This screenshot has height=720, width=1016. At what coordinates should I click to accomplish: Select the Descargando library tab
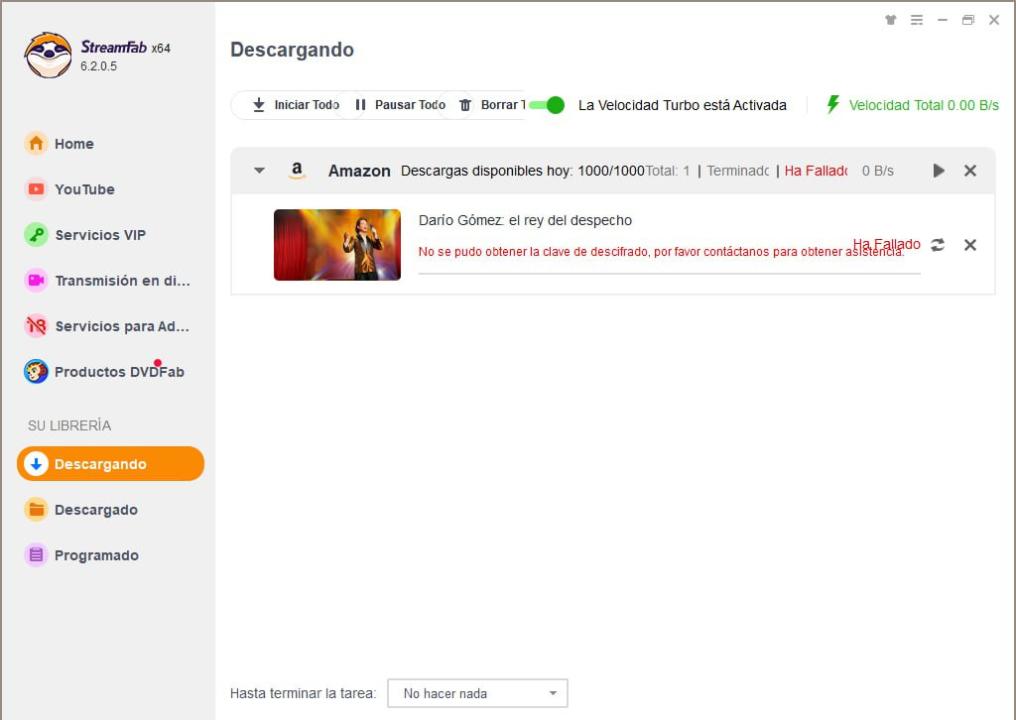pos(110,464)
